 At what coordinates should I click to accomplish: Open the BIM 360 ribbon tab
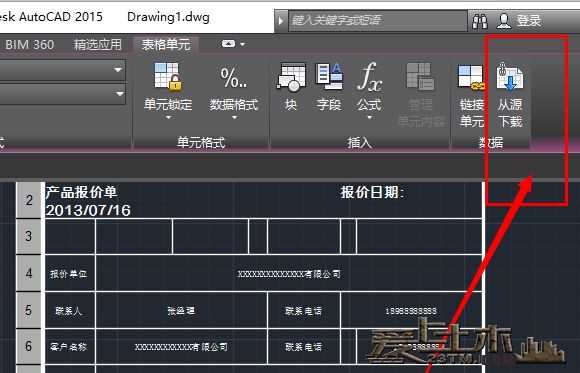tap(30, 45)
